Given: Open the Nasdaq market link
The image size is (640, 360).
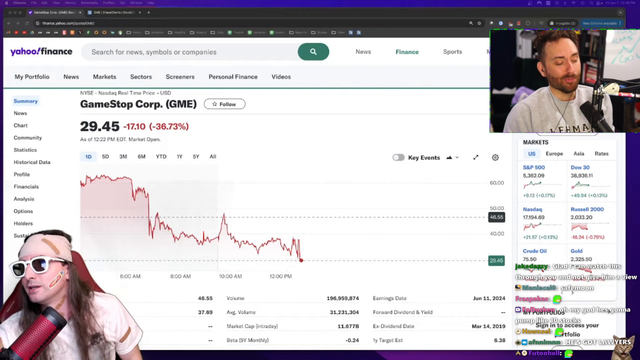Looking at the screenshot, I should (x=532, y=209).
